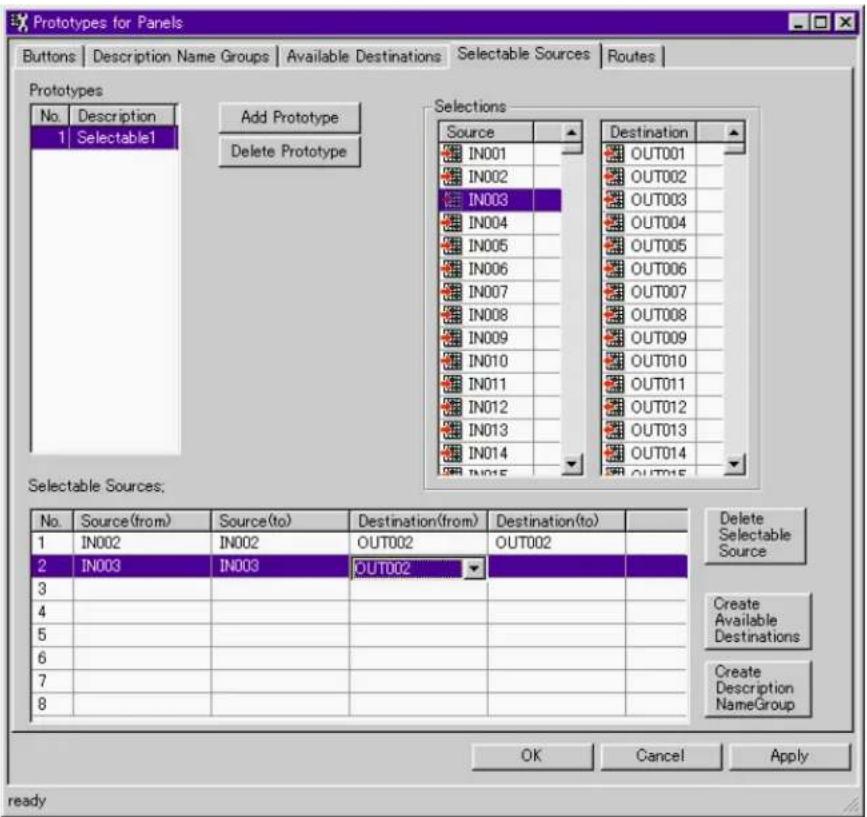Viewport: 867px width, 817px height.
Task: Open the Available Destinations tab
Action: click(363, 56)
